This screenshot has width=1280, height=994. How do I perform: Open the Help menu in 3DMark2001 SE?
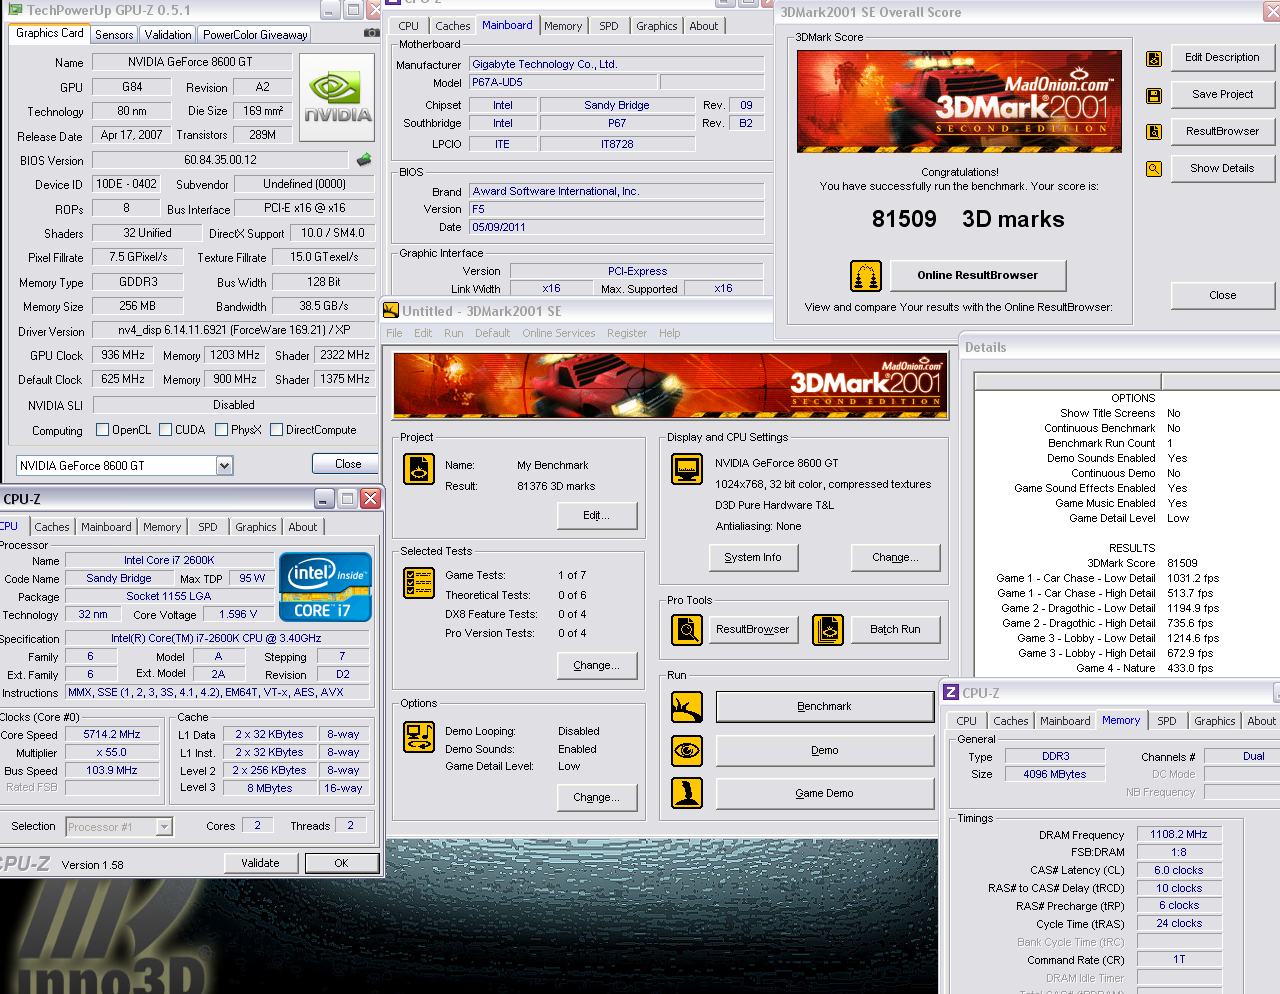pyautogui.click(x=670, y=333)
